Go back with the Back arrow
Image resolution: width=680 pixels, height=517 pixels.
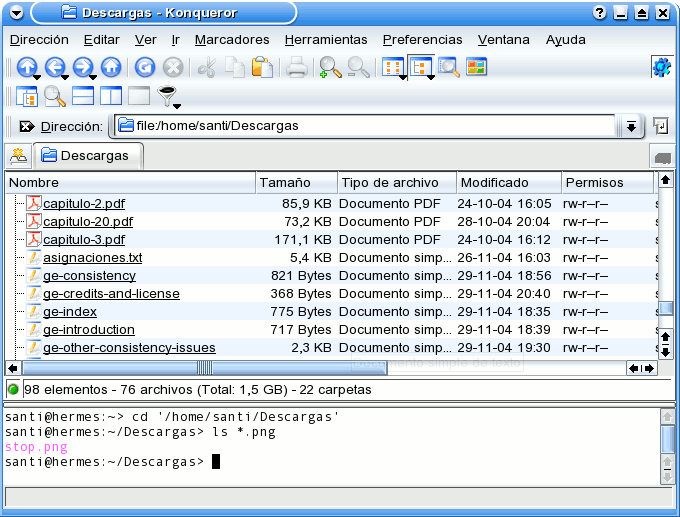coord(54,68)
